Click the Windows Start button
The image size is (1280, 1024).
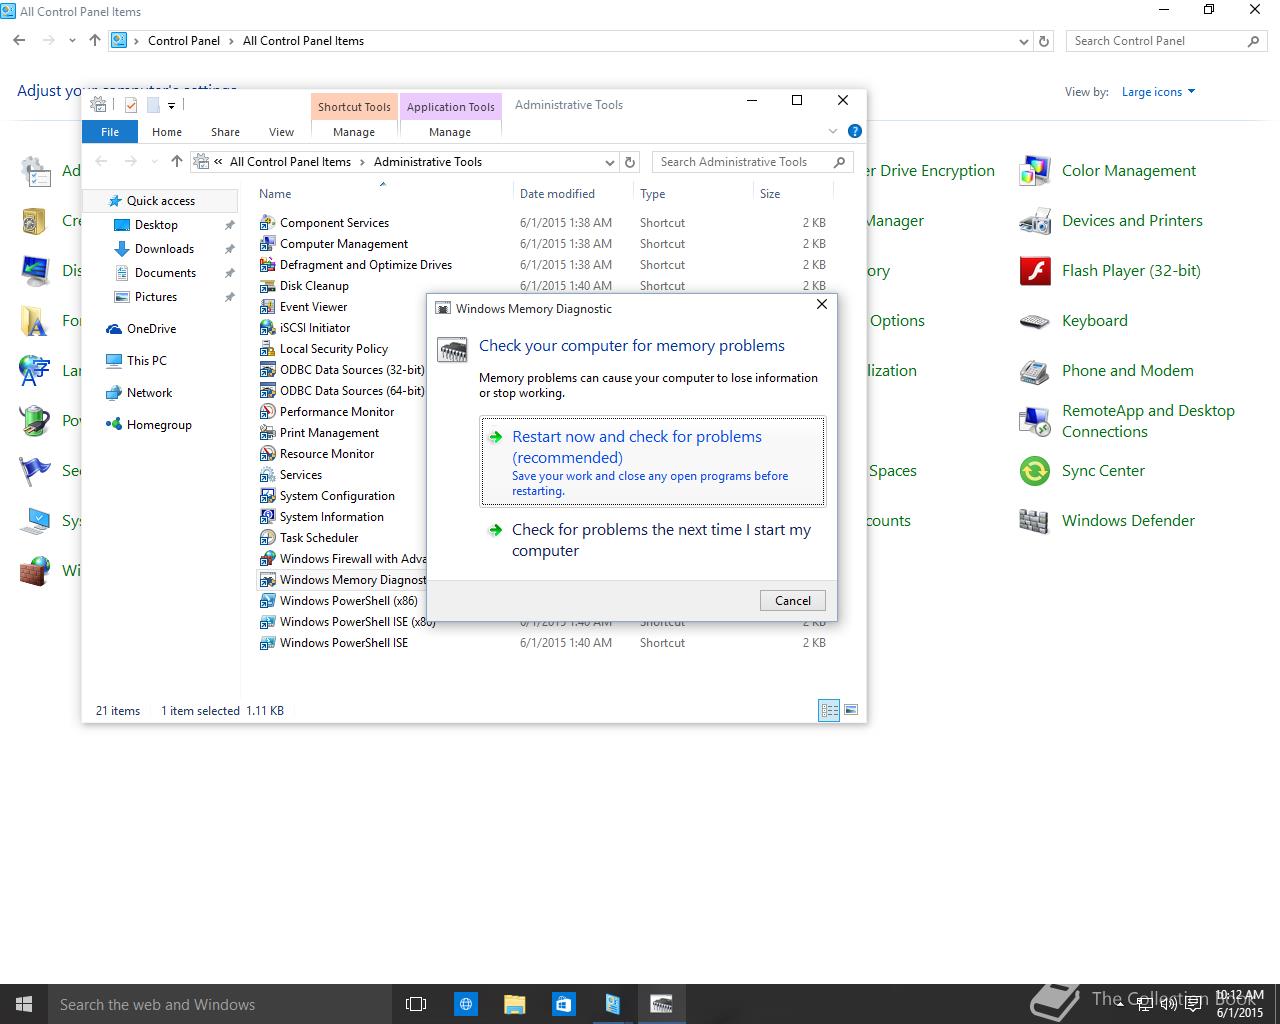(x=24, y=1004)
